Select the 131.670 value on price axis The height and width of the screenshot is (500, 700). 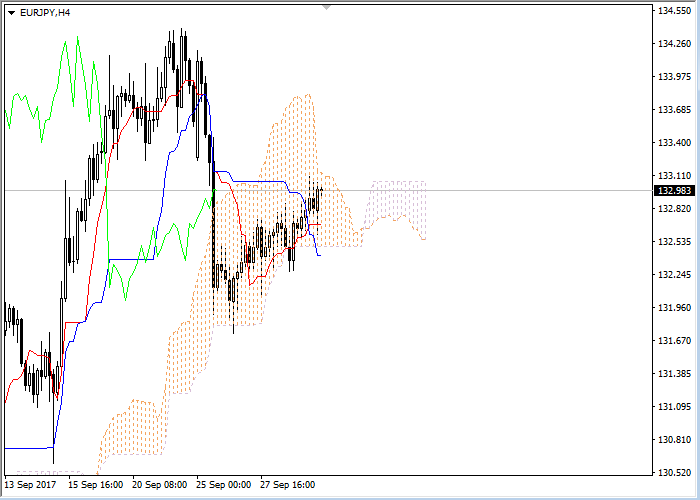pyautogui.click(x=674, y=341)
